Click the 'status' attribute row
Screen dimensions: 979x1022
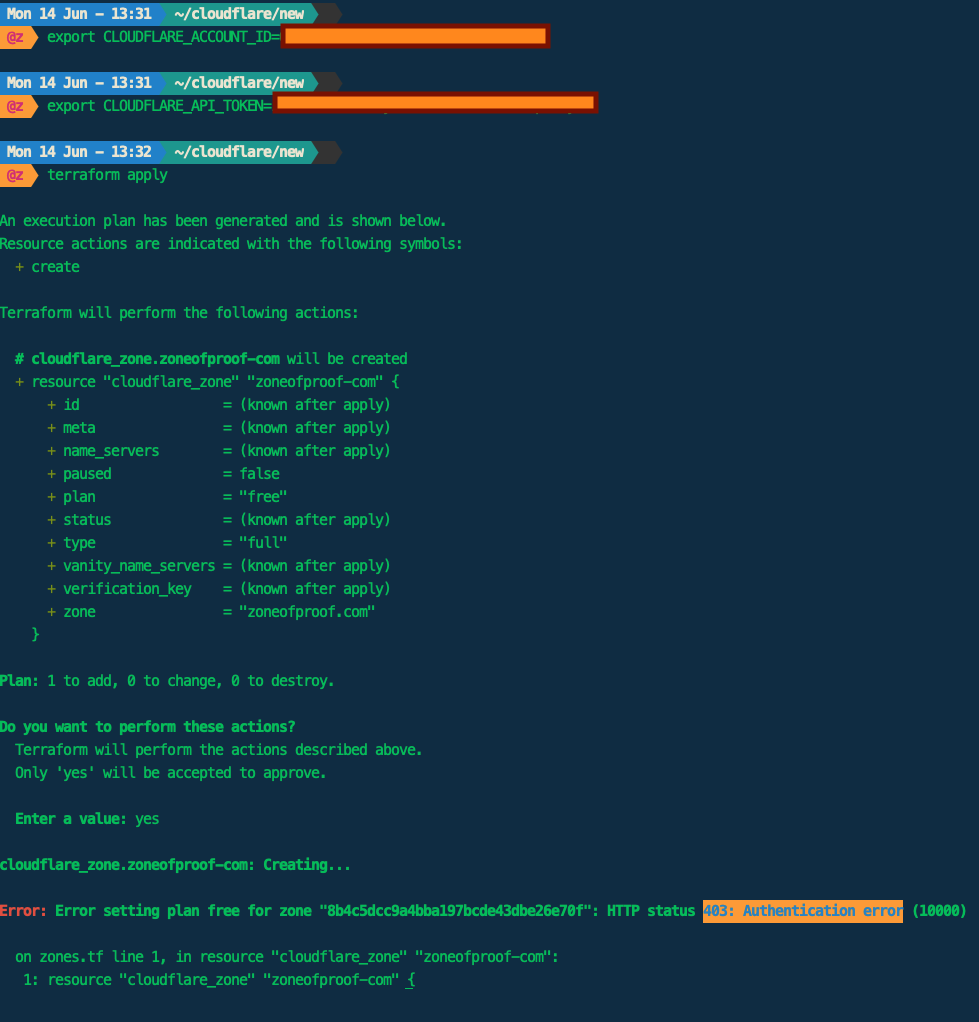click(218, 519)
